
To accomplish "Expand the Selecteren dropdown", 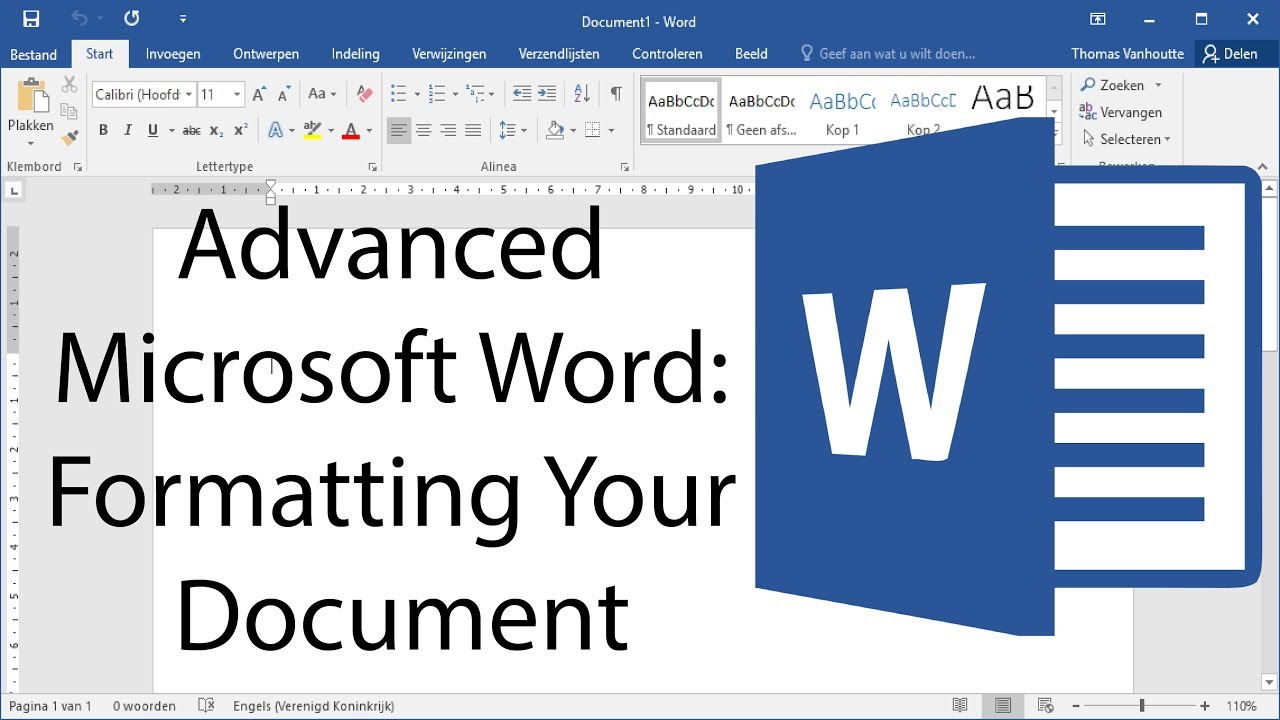I will [1134, 139].
